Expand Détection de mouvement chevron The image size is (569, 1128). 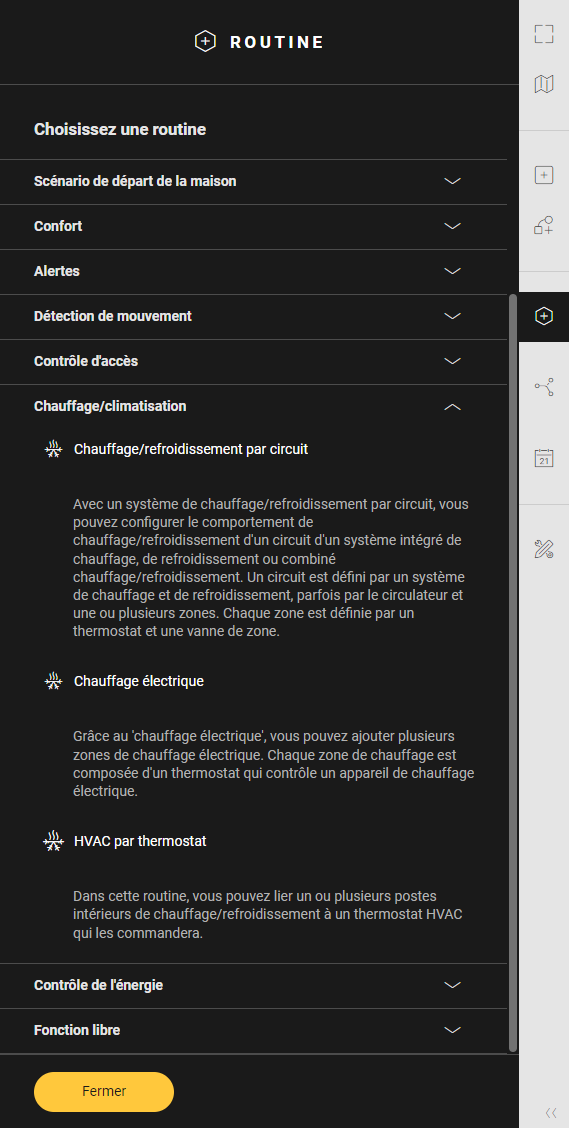(x=452, y=316)
